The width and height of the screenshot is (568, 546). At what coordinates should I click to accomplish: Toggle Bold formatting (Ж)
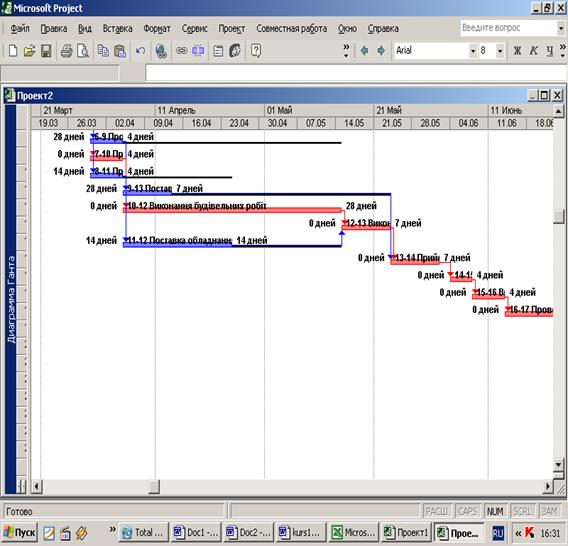(x=517, y=50)
